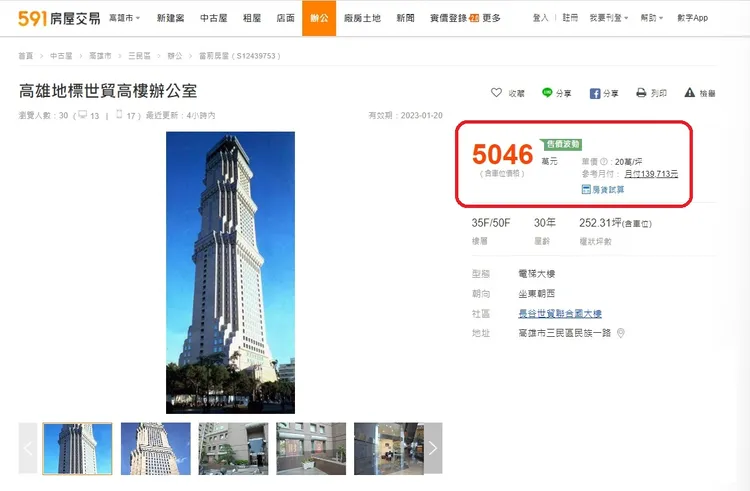
Task: Click the expiry date 2023-01-20
Action: click(x=421, y=115)
